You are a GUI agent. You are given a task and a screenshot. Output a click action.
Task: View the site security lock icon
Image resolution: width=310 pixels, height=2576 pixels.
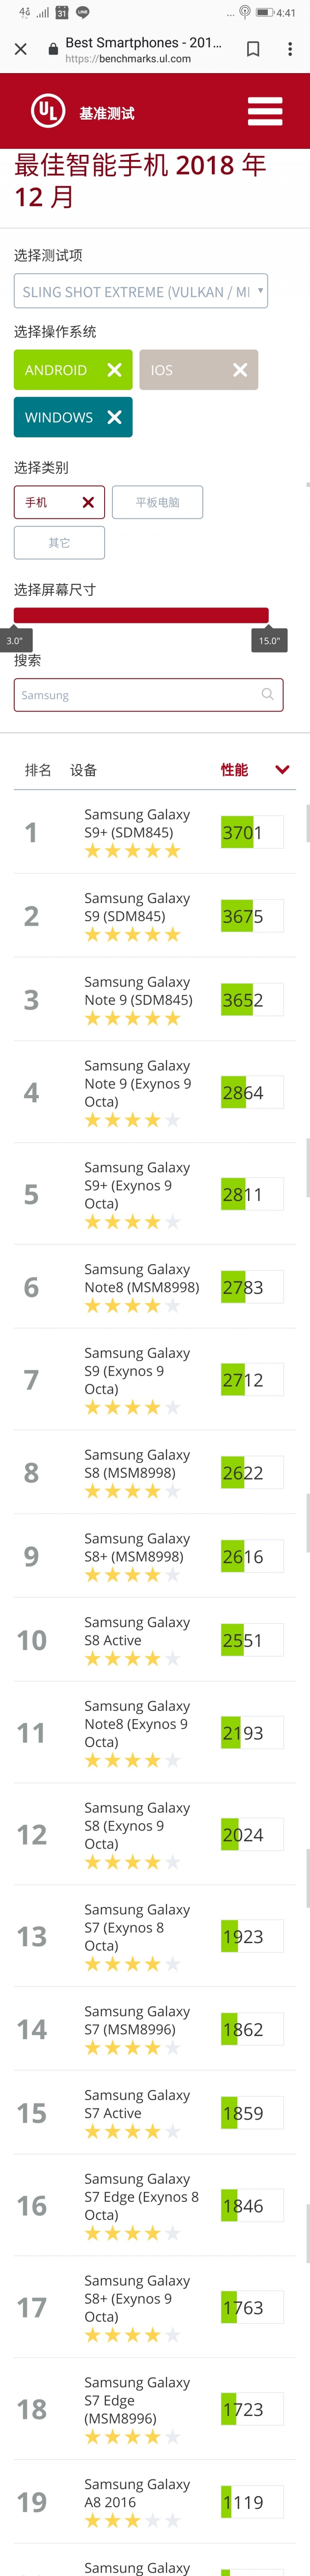[x=53, y=49]
